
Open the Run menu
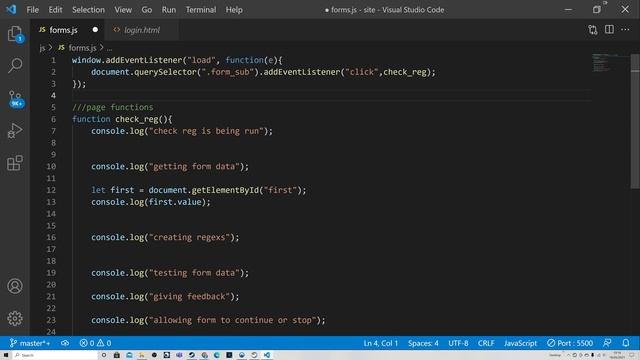tap(169, 10)
